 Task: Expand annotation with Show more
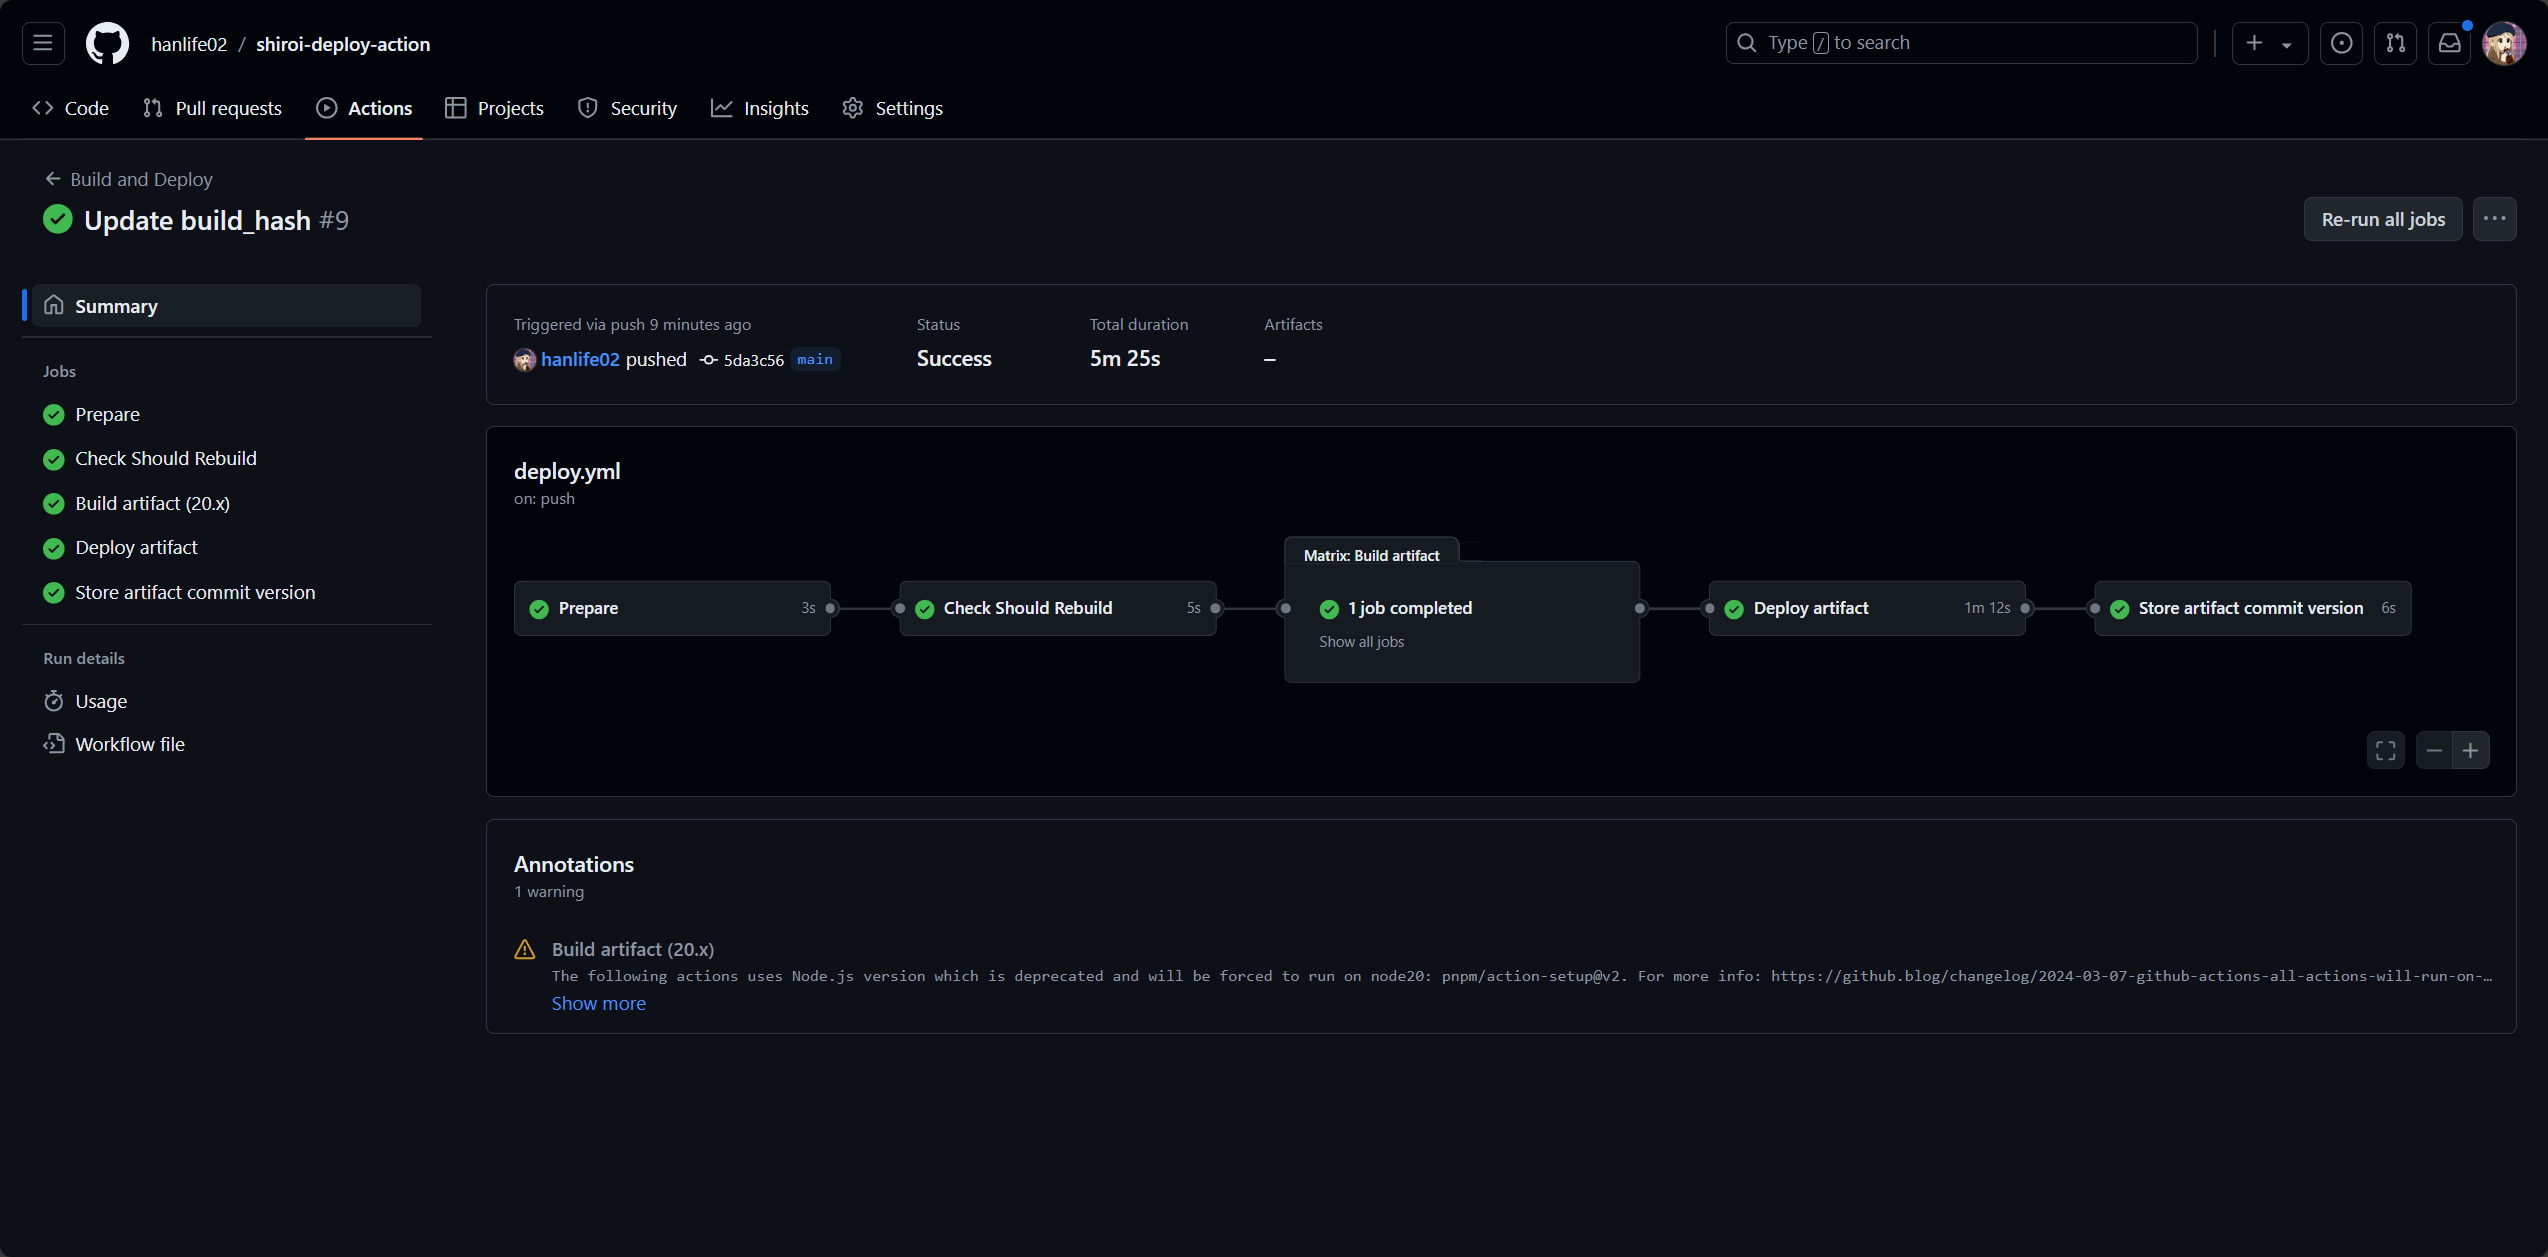[598, 1003]
